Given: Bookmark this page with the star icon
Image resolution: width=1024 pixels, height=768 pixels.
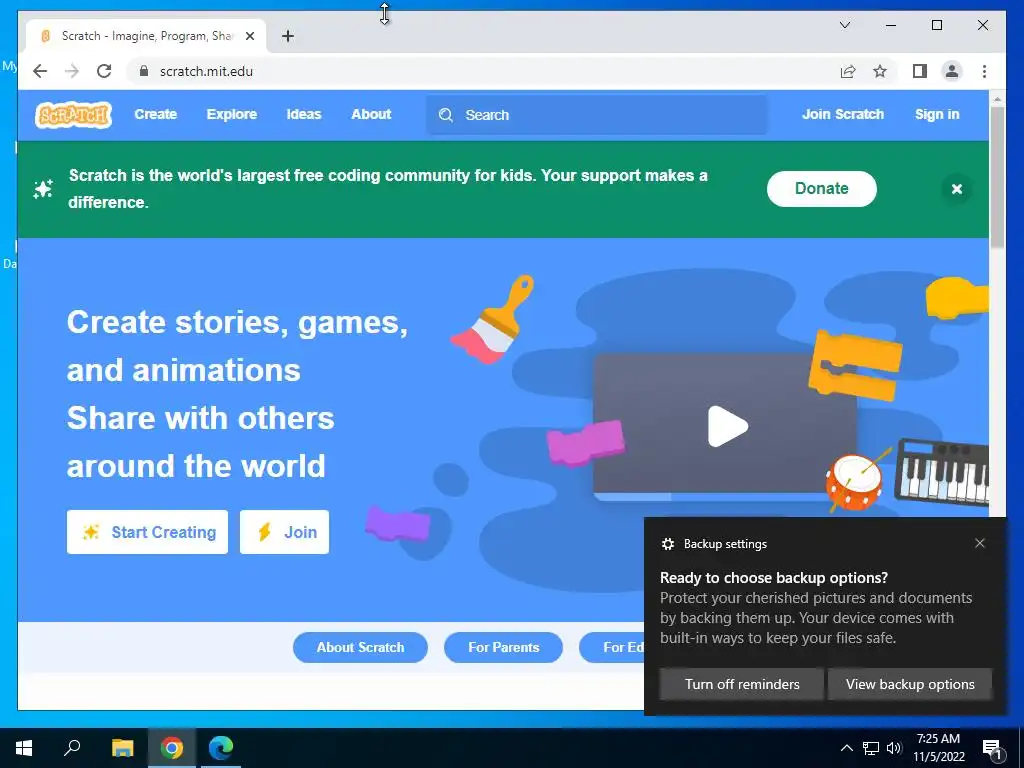Looking at the screenshot, I should (x=880, y=71).
